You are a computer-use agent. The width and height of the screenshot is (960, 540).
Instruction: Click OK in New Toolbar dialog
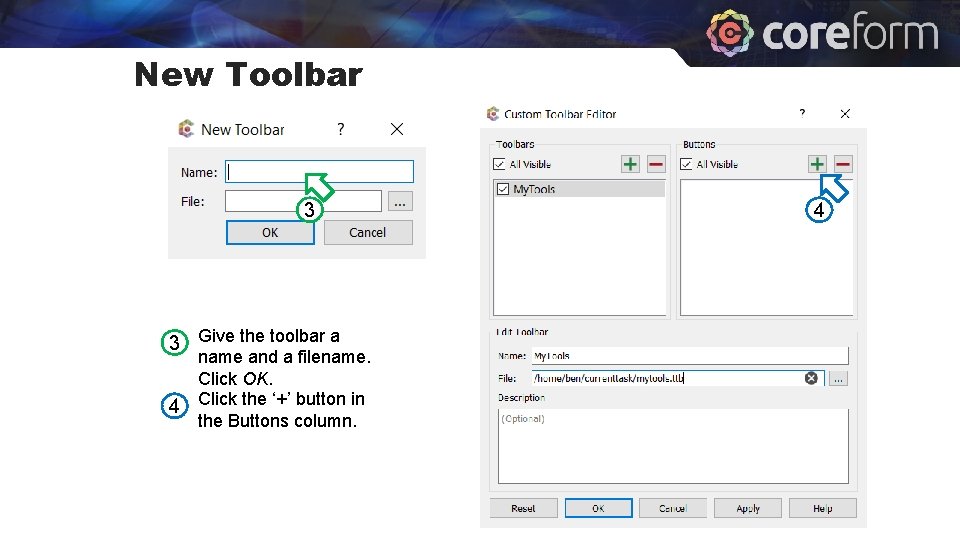click(x=270, y=233)
